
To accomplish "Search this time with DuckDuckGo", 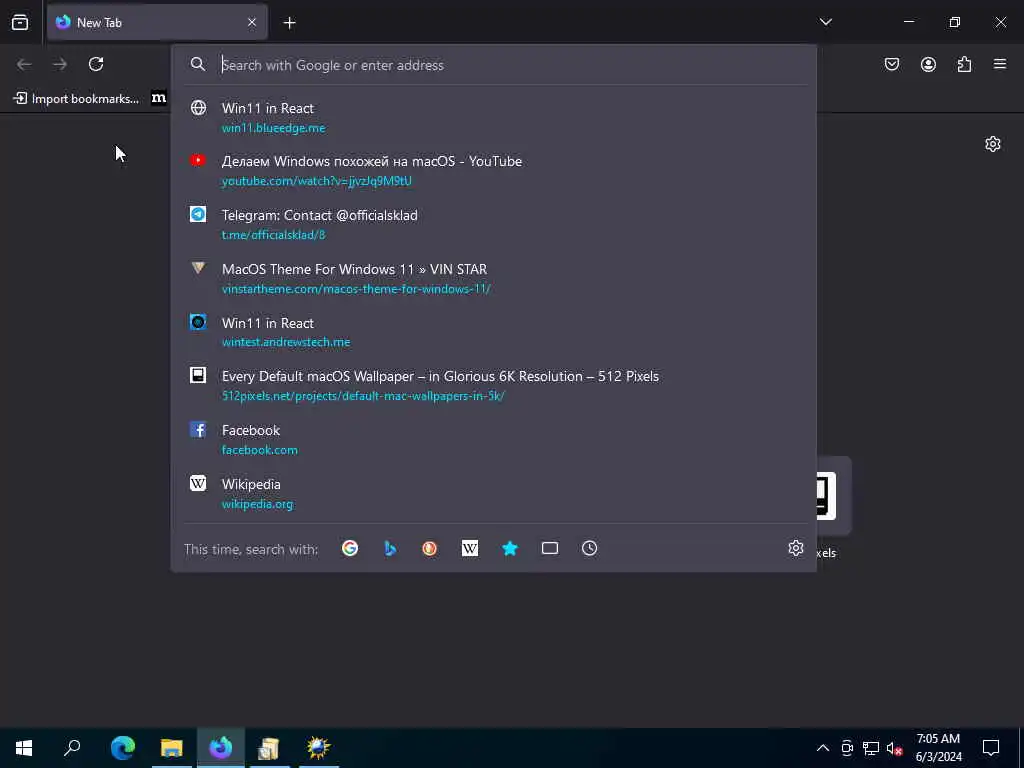I will click(430, 548).
